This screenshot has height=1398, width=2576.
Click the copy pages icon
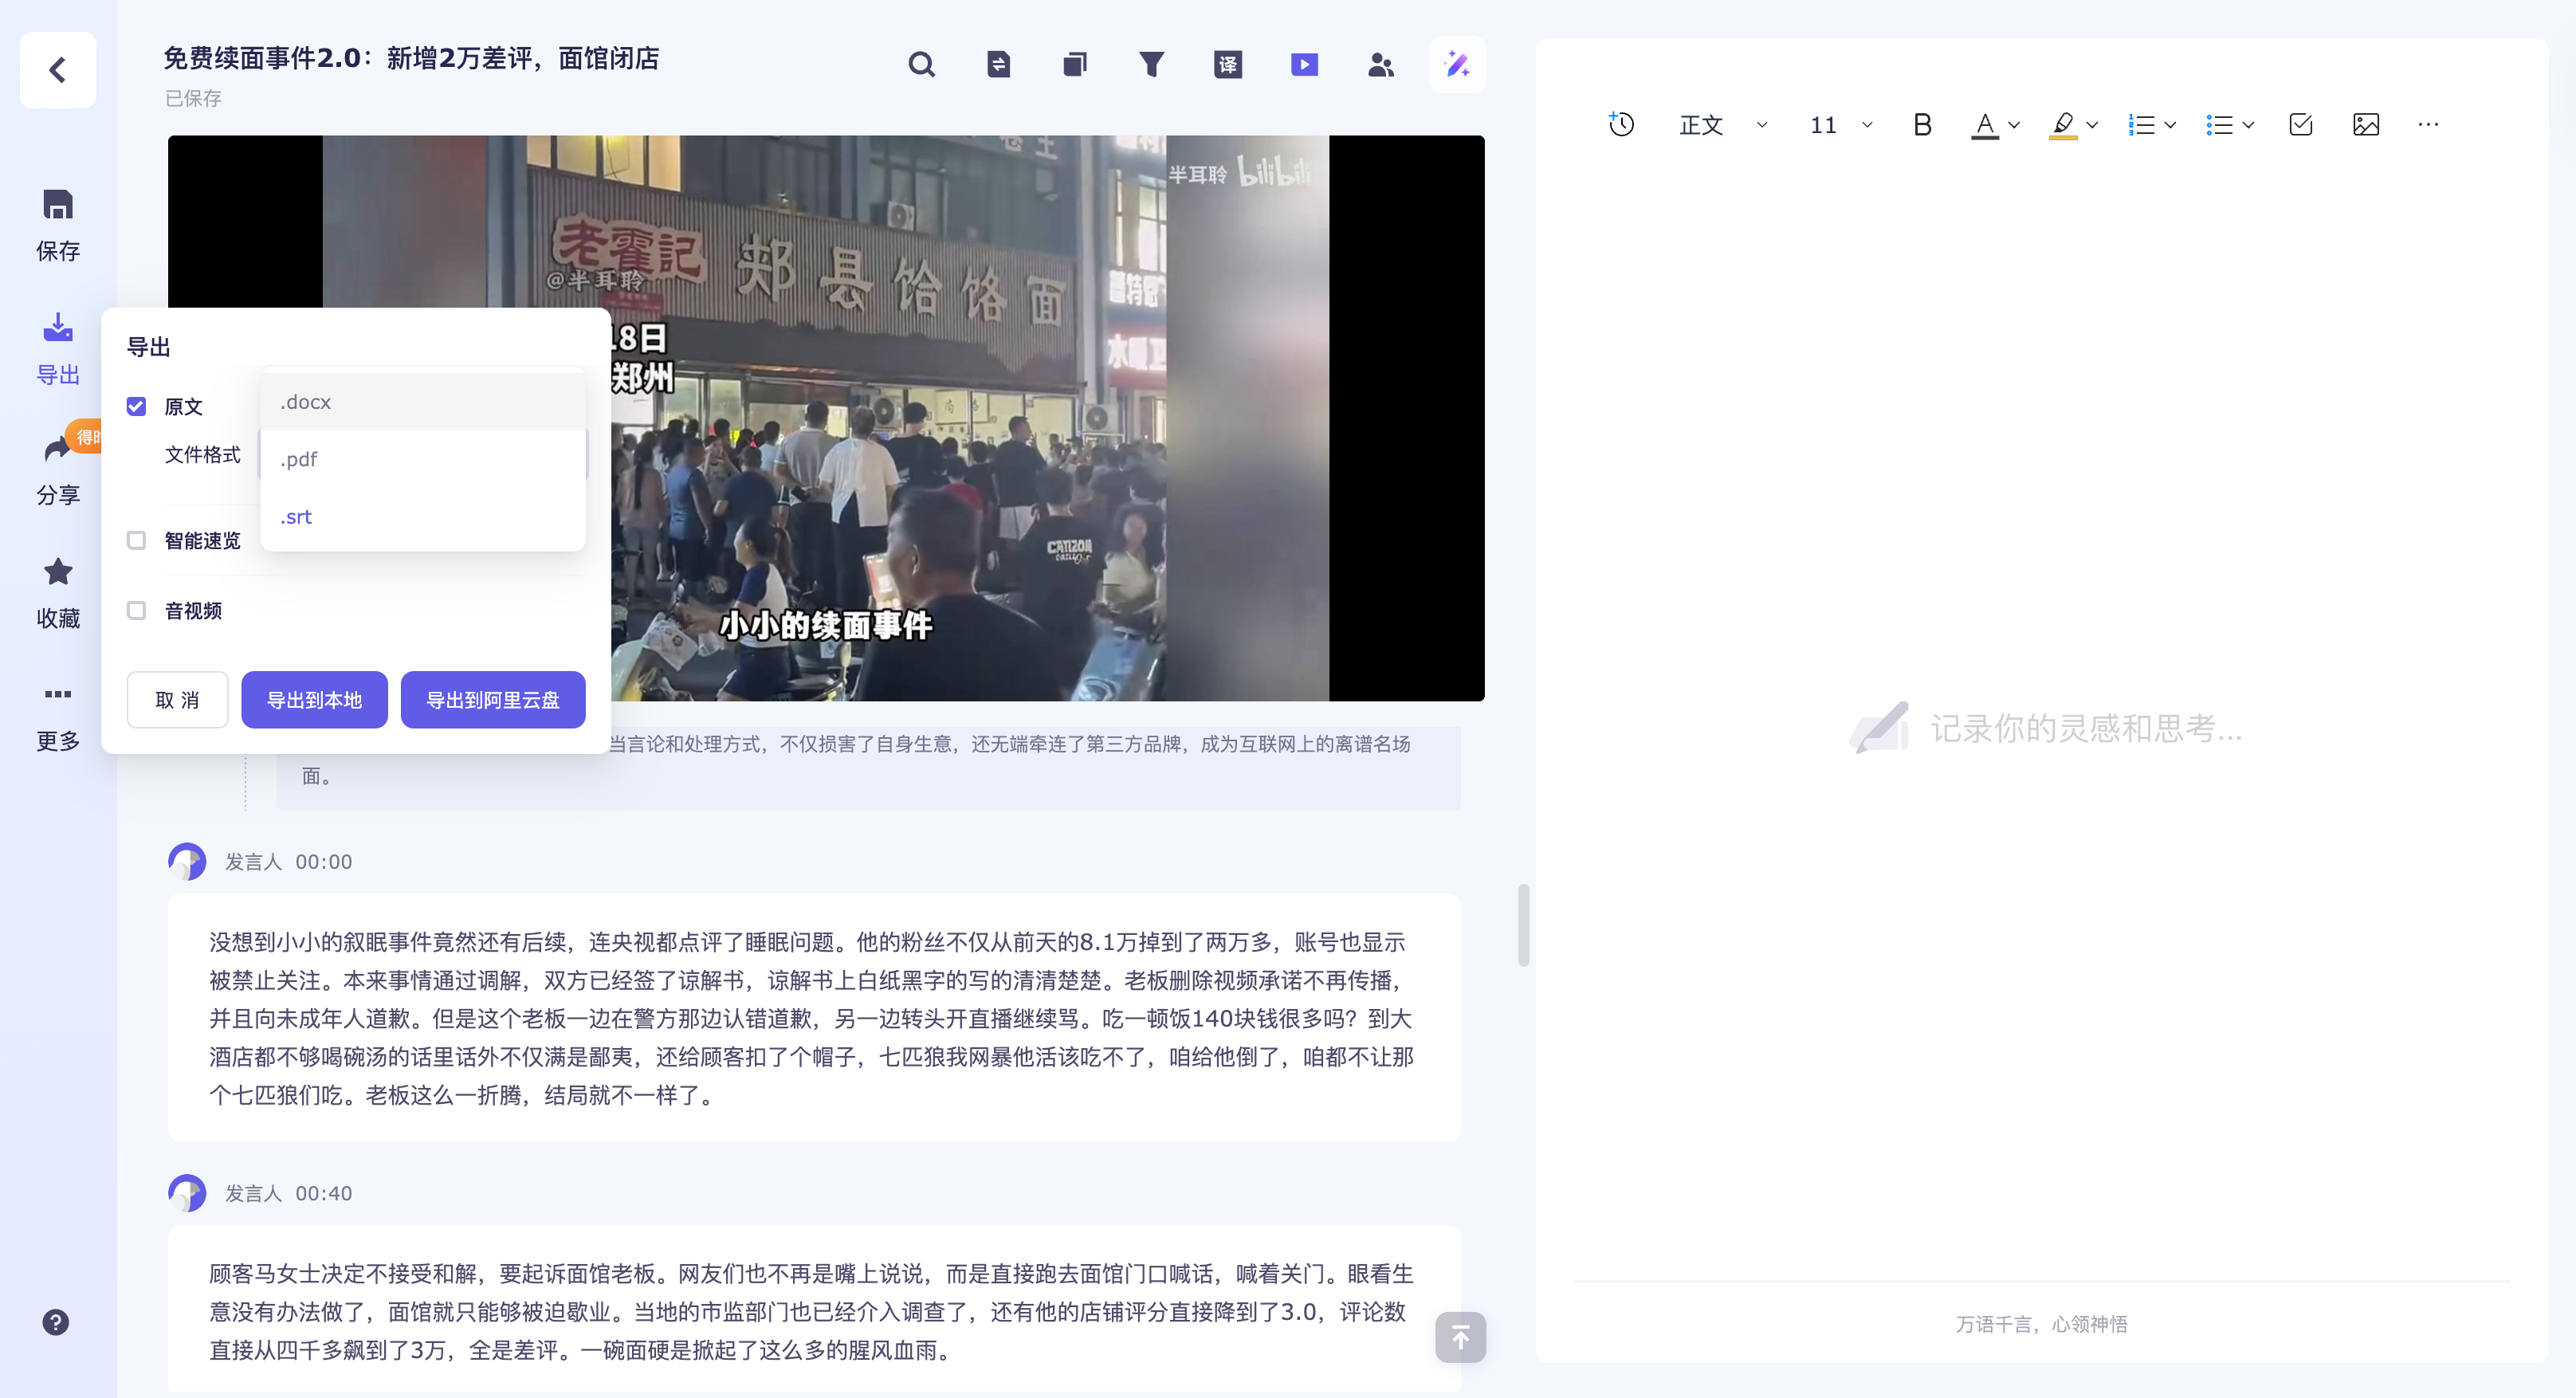(1075, 66)
